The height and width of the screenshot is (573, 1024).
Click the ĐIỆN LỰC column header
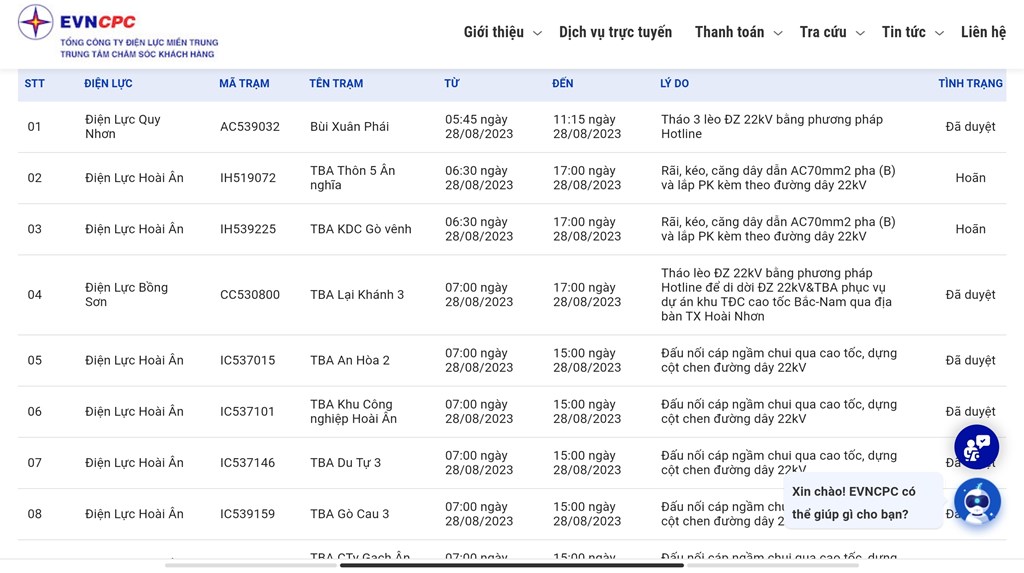108,84
